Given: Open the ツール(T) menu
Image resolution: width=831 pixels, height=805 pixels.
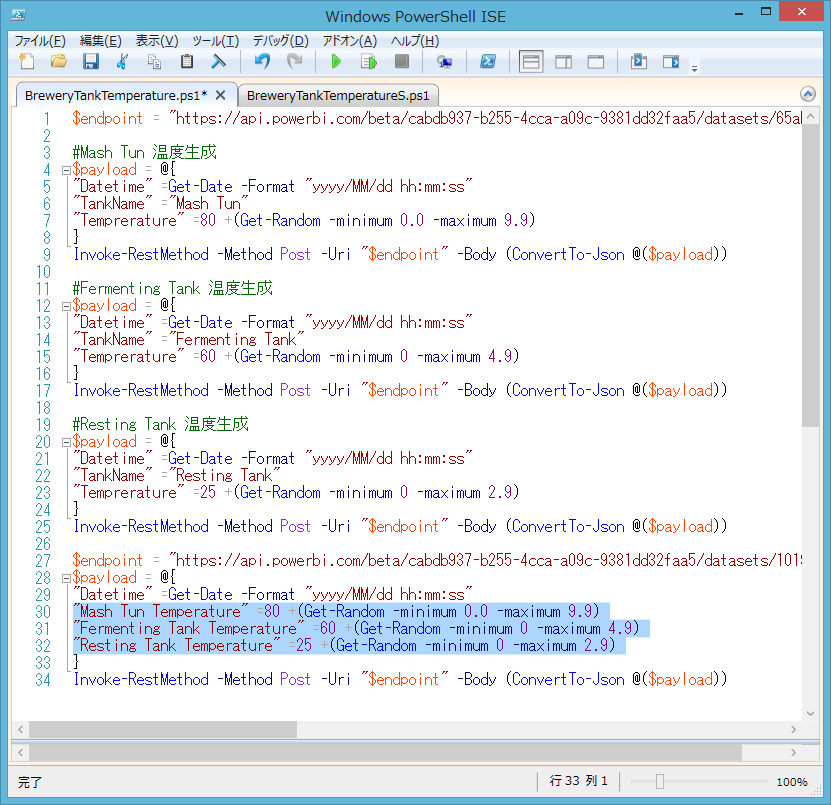Looking at the screenshot, I should pyautogui.click(x=215, y=41).
